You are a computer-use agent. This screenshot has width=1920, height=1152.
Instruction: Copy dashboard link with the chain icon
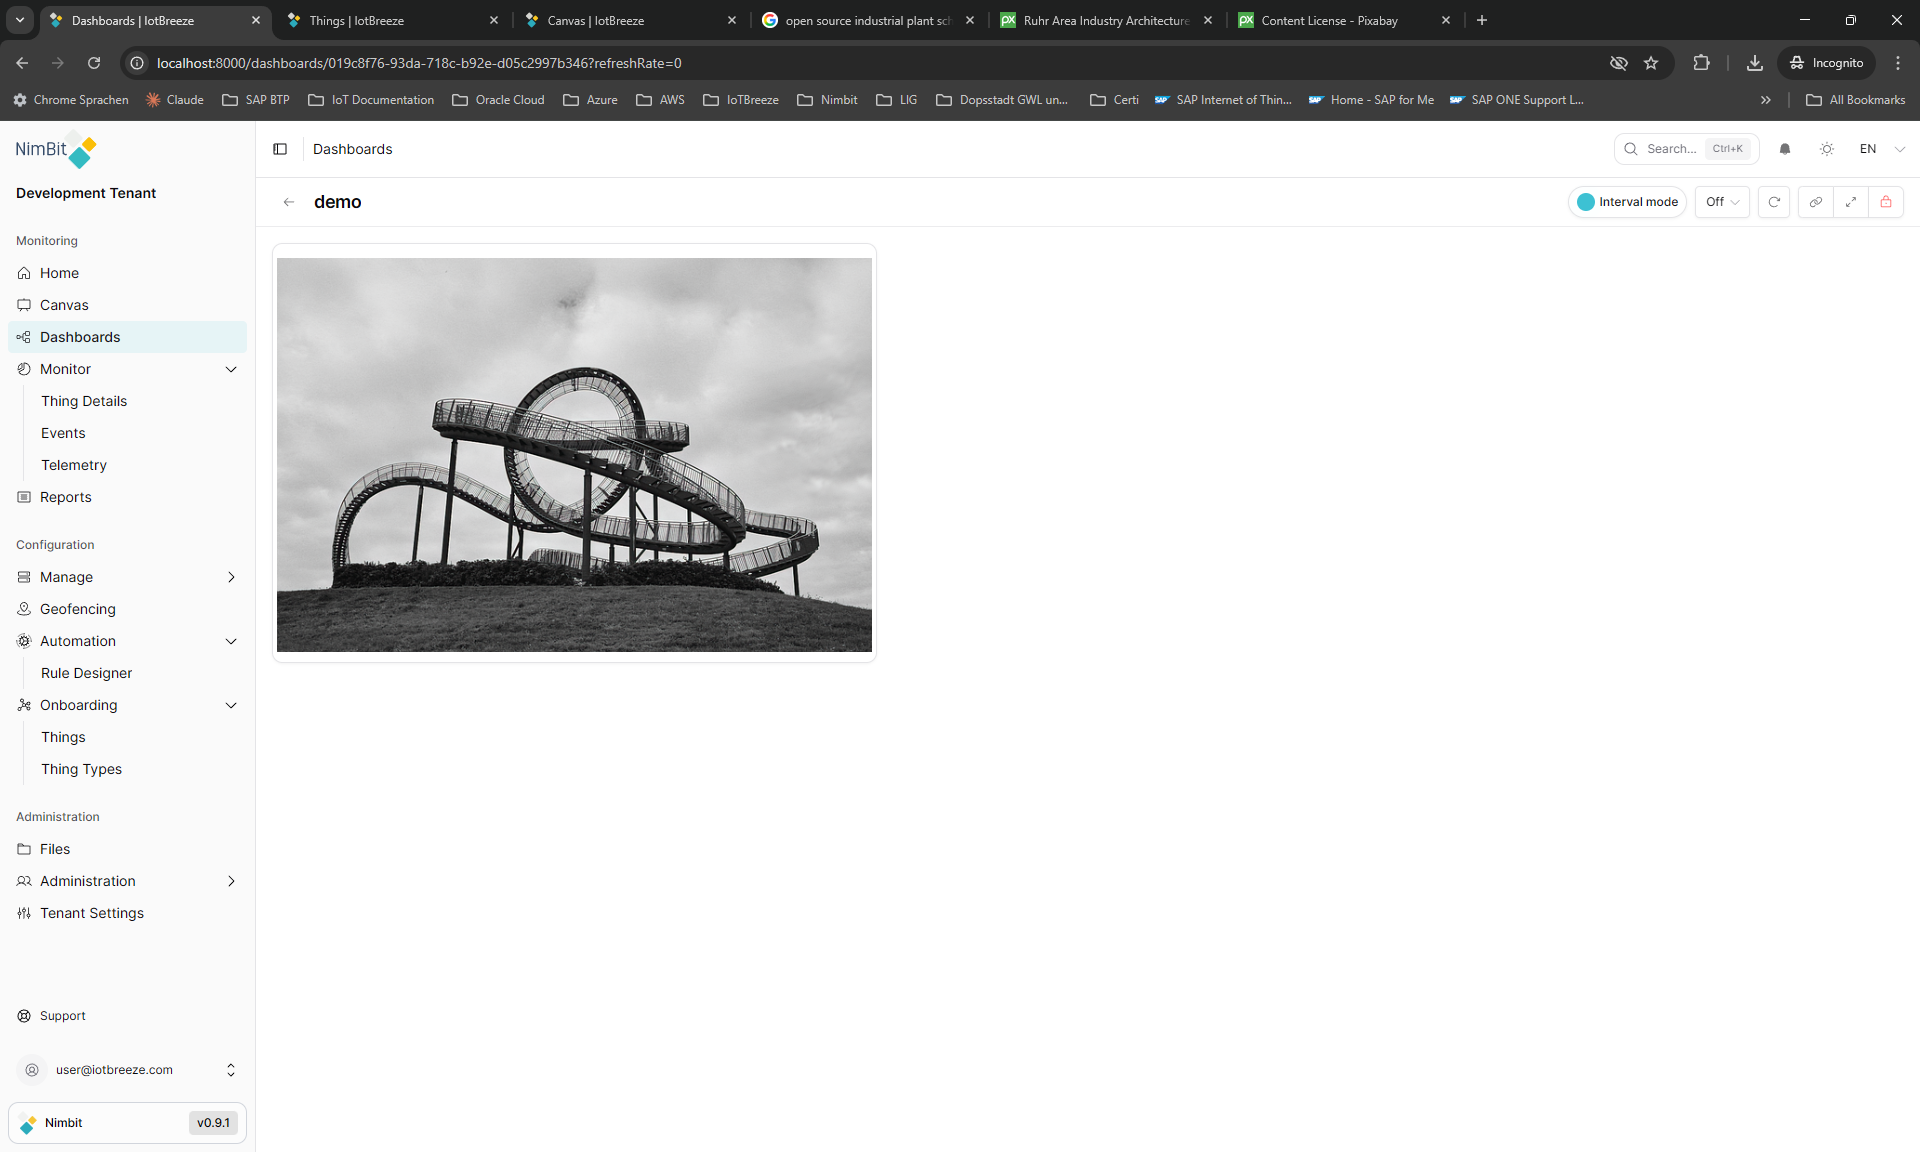[1816, 202]
